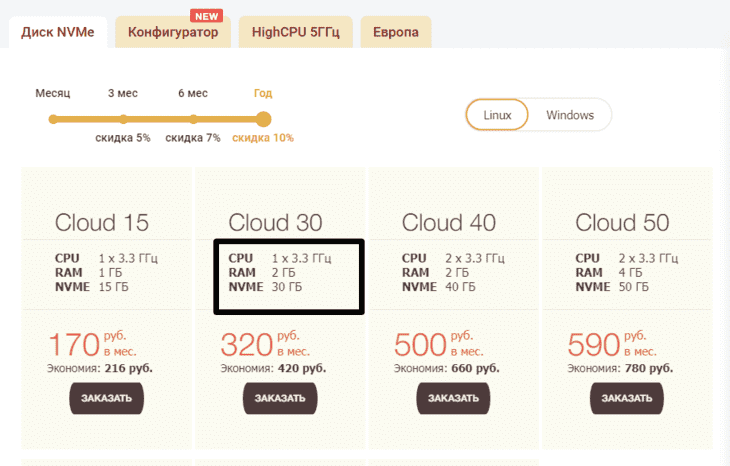Click the Cloud 15 plan title

pyautogui.click(x=102, y=223)
